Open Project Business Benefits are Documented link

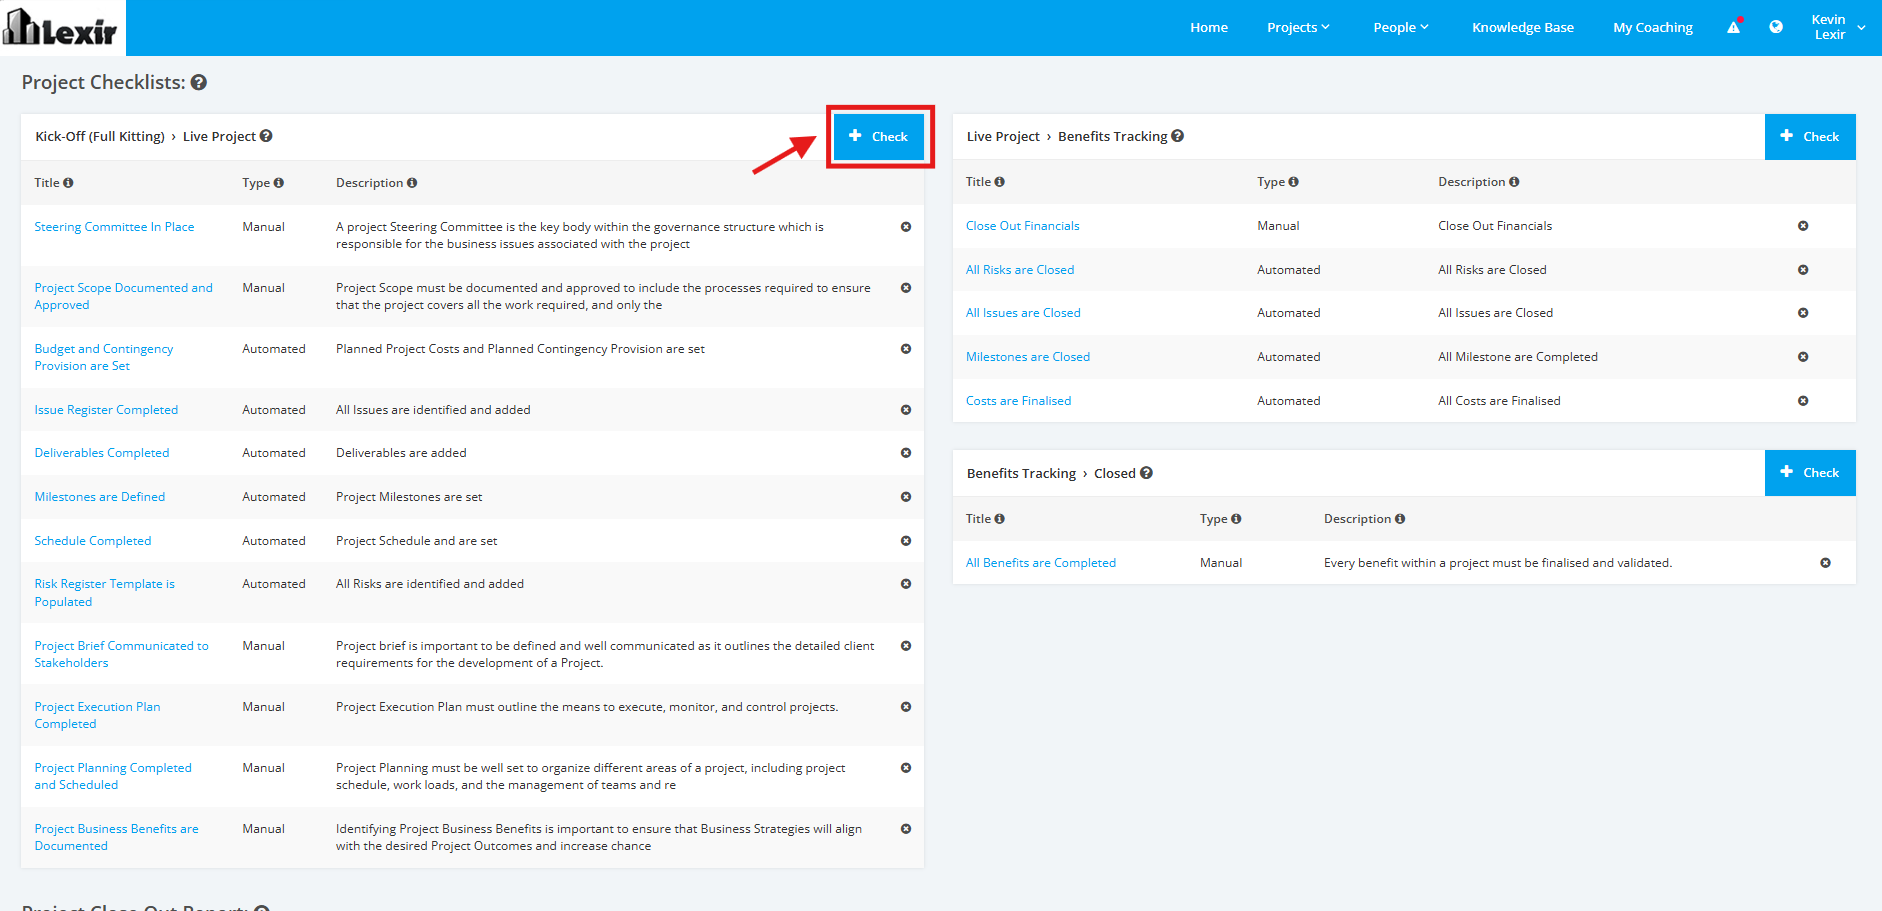[116, 837]
